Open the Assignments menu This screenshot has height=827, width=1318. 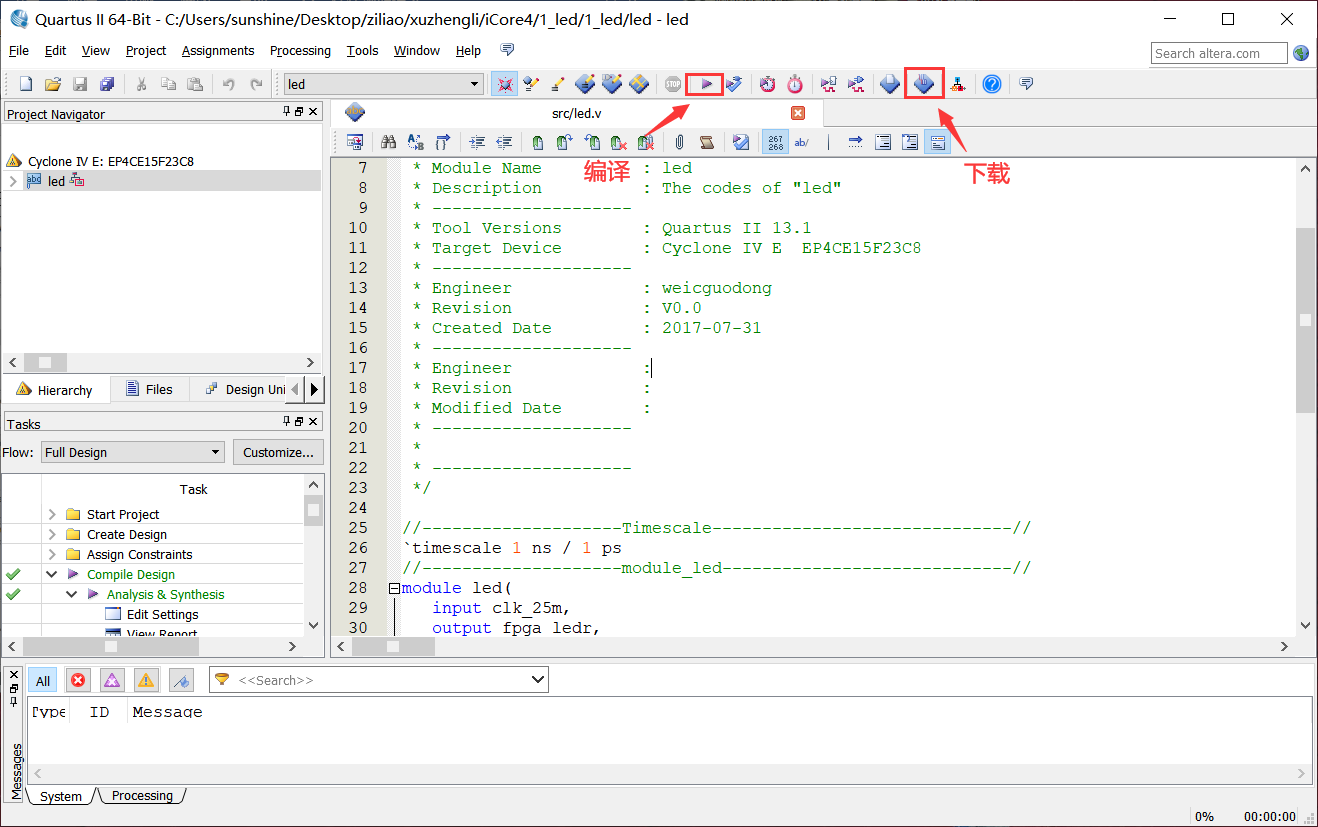(218, 50)
